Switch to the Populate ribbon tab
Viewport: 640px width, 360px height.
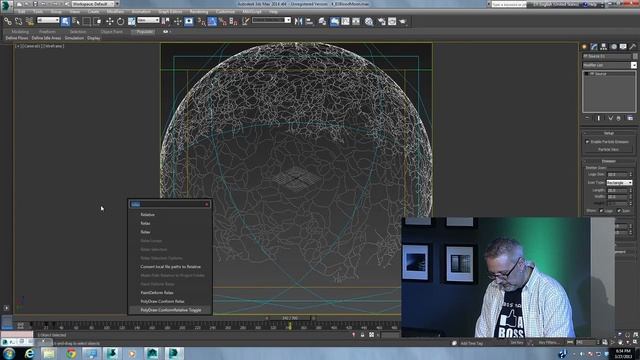144,31
